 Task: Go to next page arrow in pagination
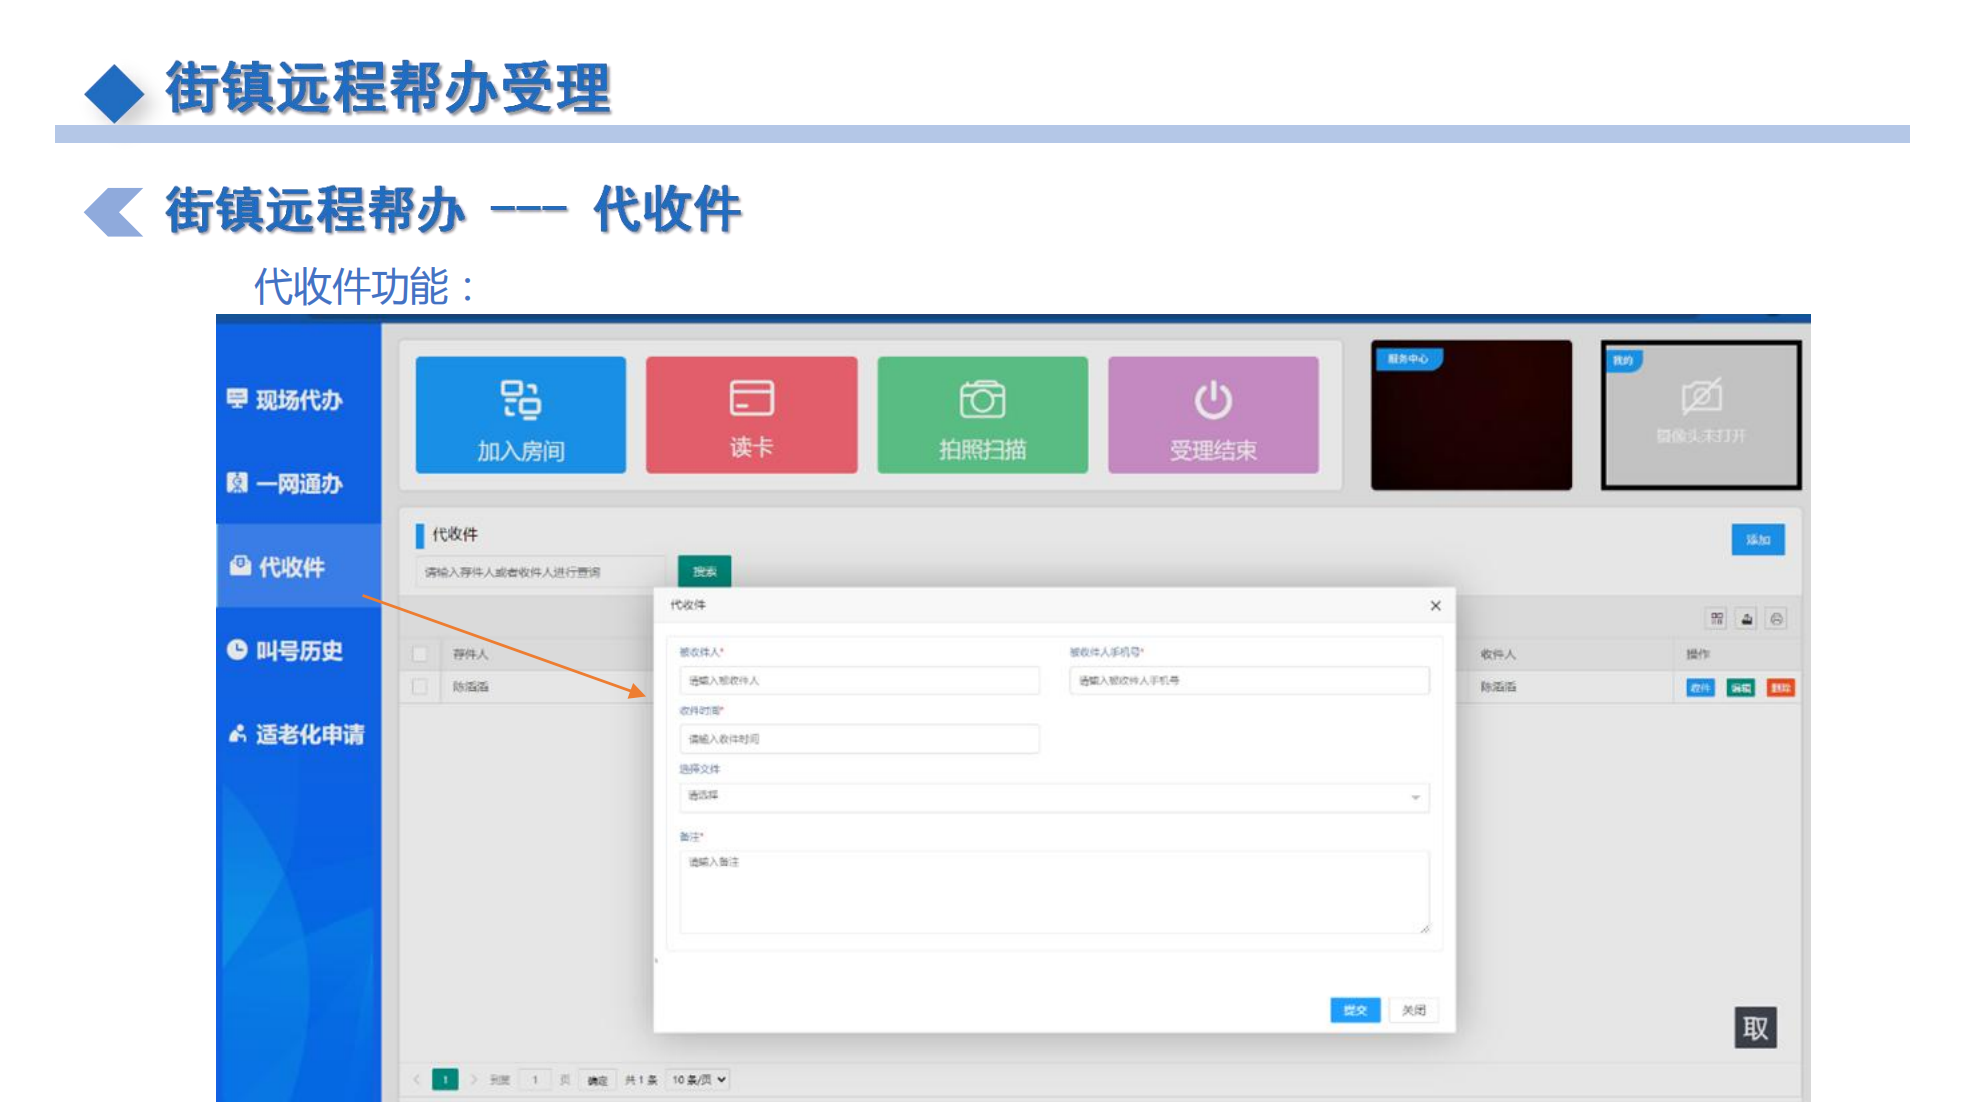click(x=474, y=1080)
